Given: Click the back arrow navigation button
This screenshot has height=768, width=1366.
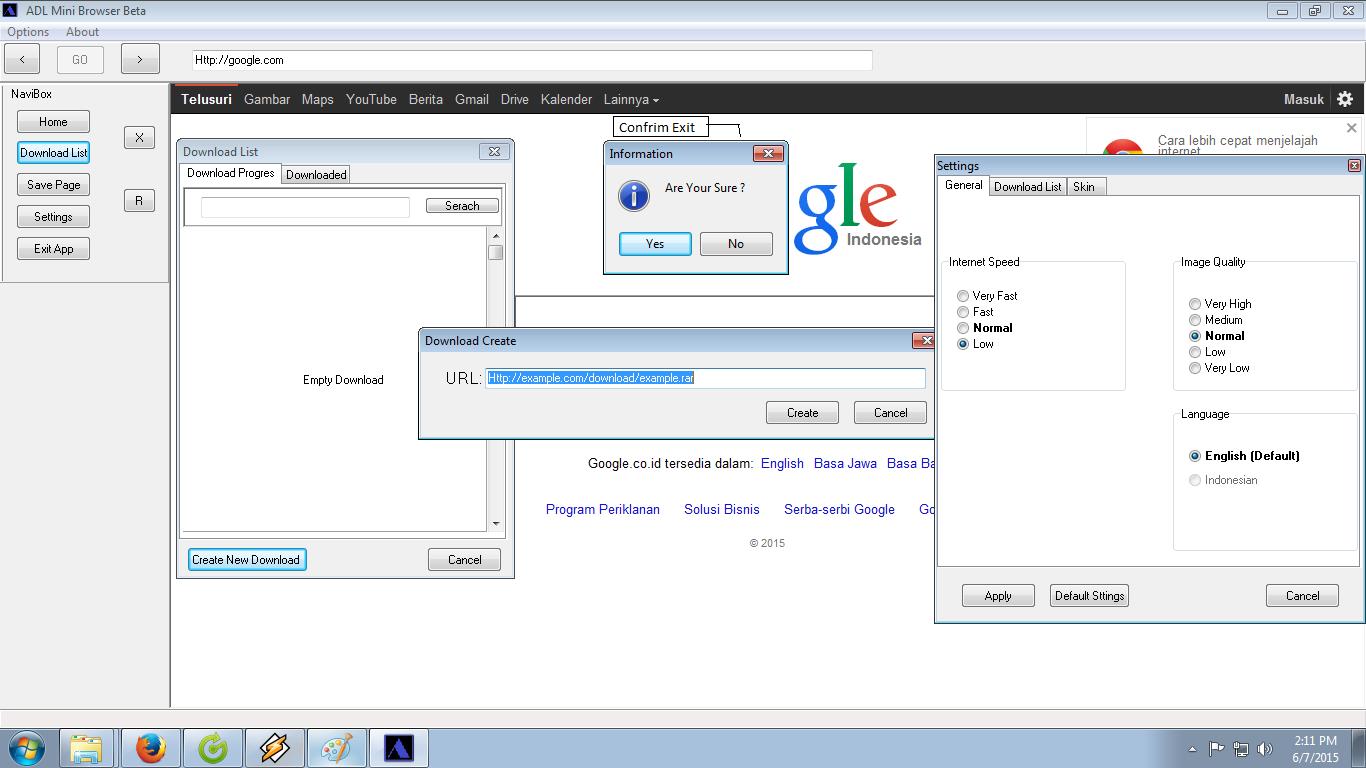Looking at the screenshot, I should coord(22,59).
